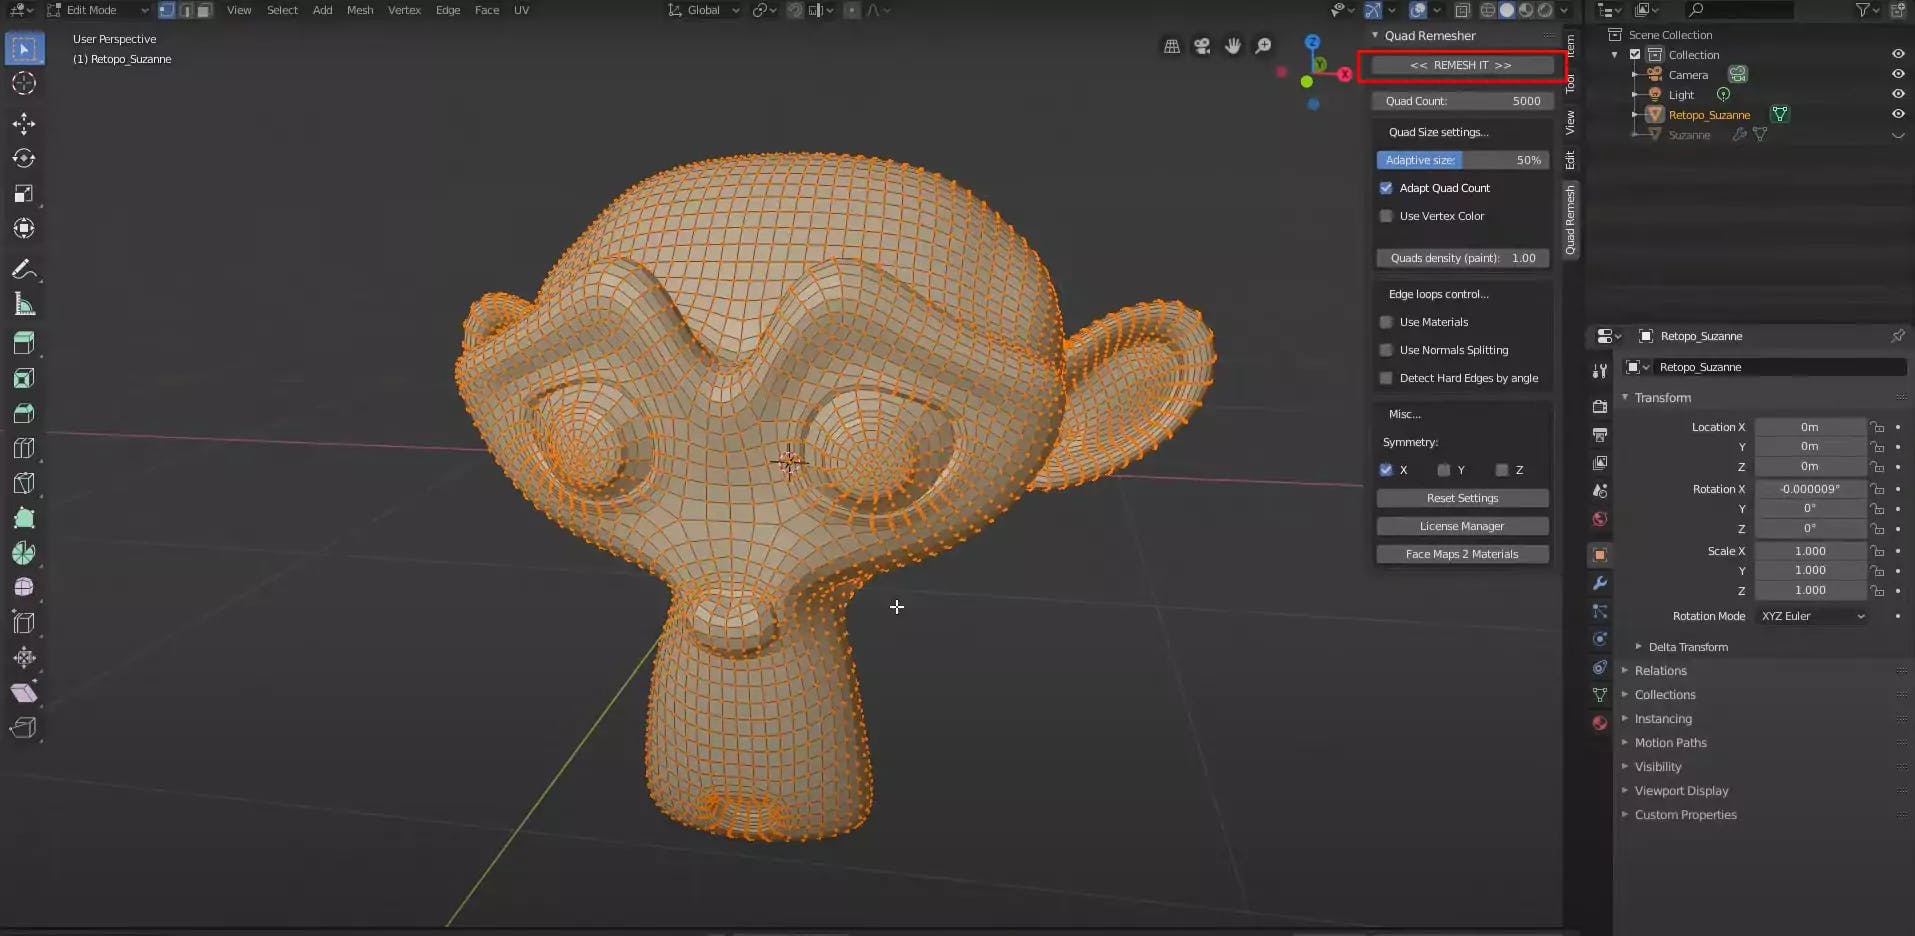This screenshot has width=1915, height=936.
Task: Select the Inset Faces tool
Action: tap(24, 378)
